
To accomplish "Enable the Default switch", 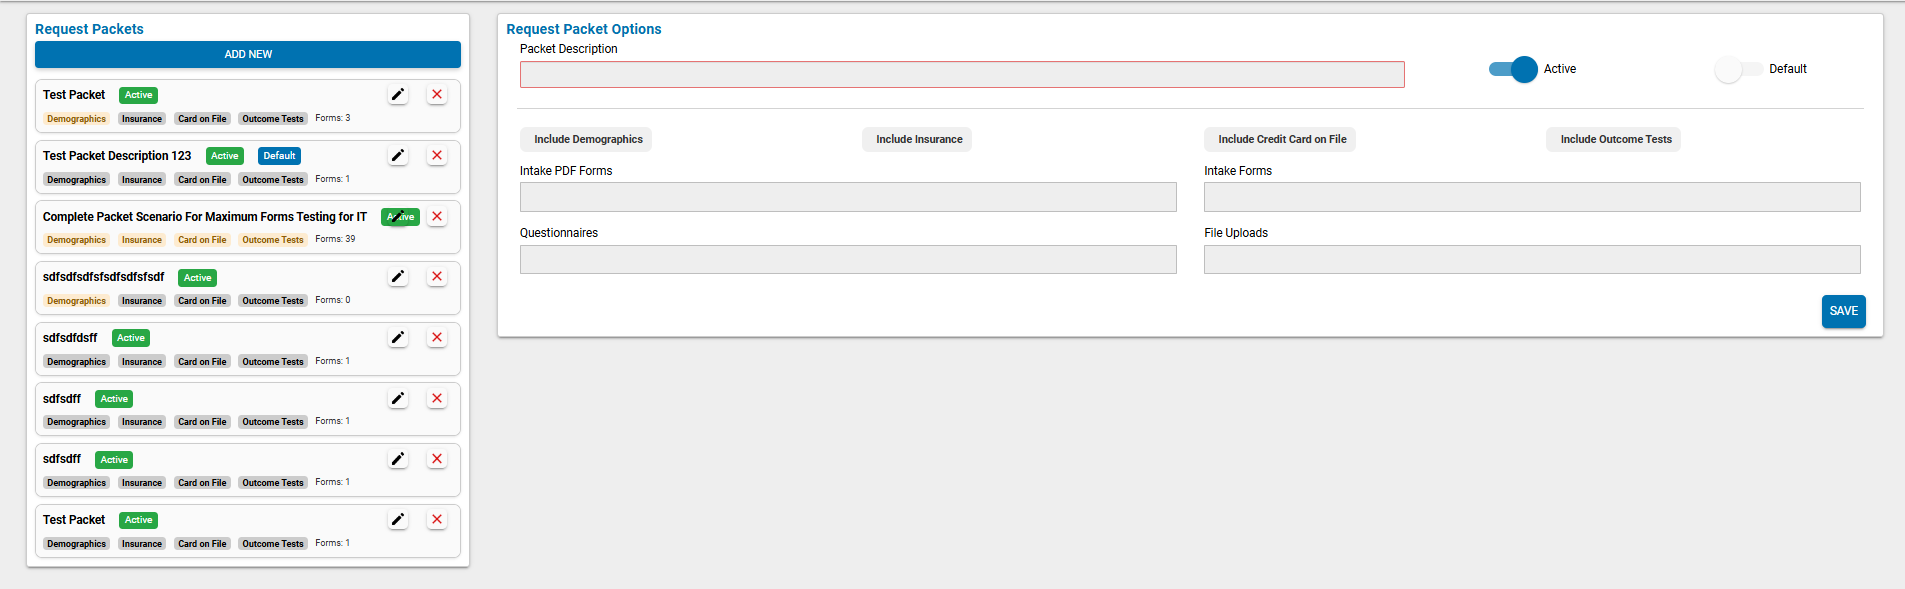I will click(1739, 69).
